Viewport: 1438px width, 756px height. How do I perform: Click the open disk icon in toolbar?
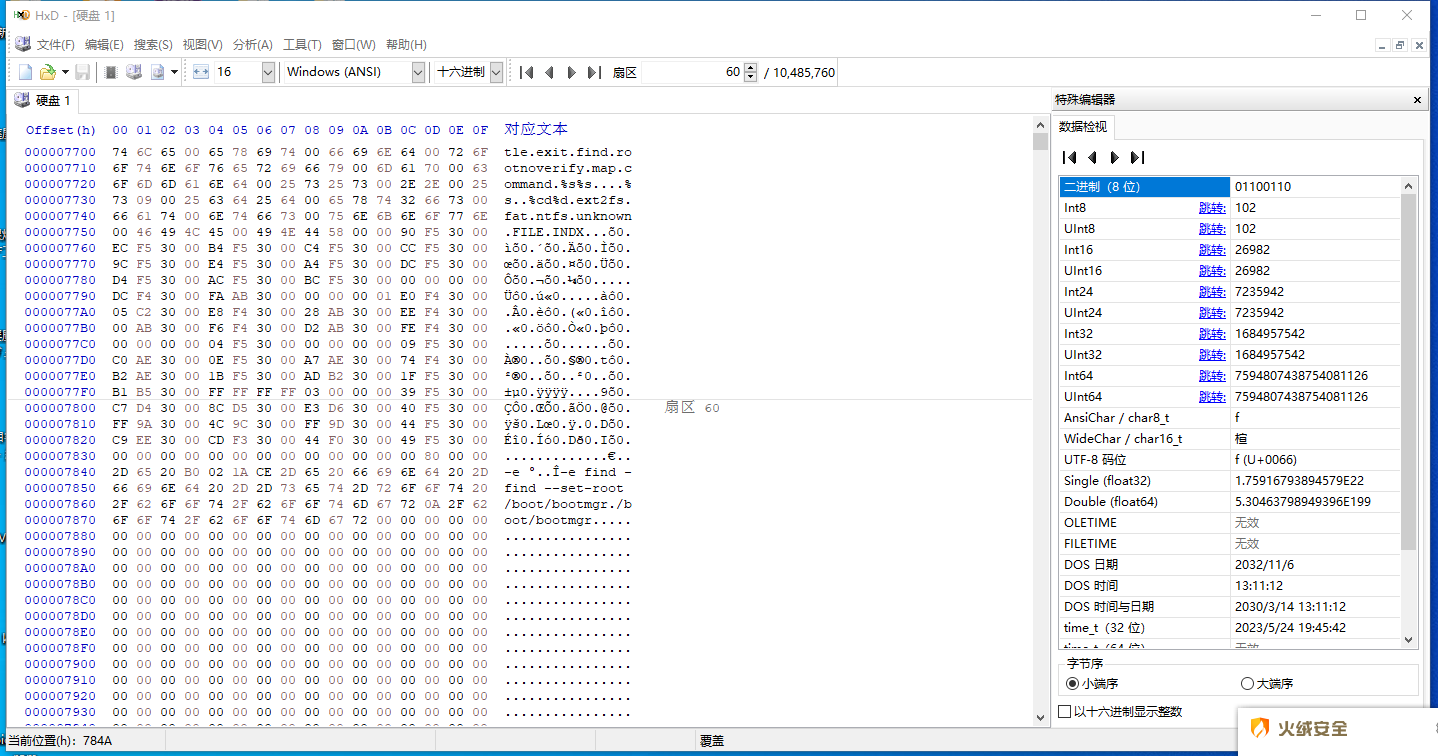(134, 72)
